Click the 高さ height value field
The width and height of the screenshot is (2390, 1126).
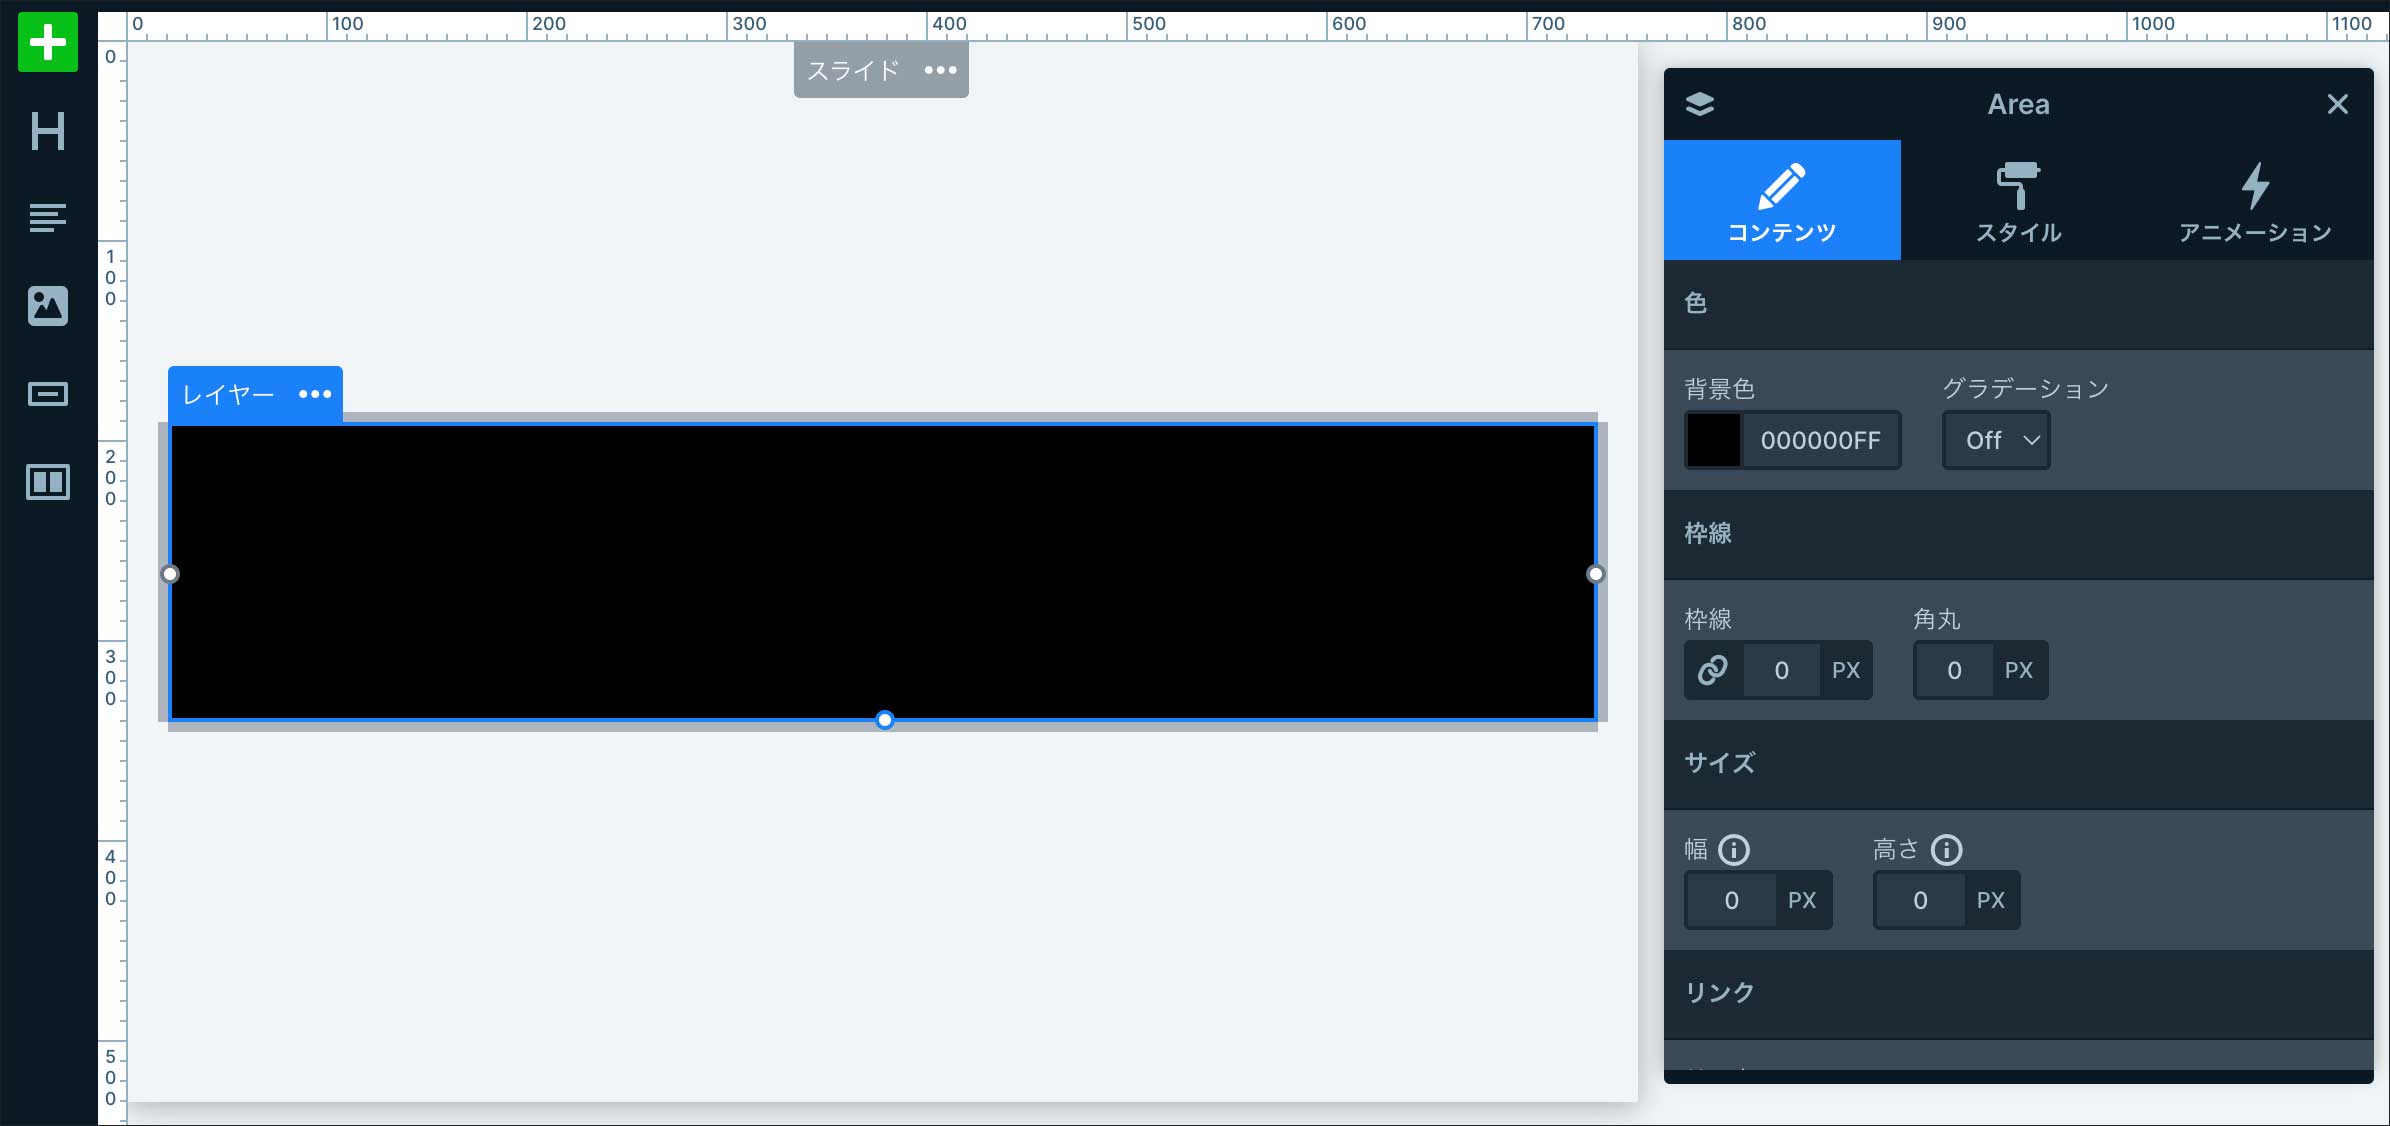(x=1920, y=900)
